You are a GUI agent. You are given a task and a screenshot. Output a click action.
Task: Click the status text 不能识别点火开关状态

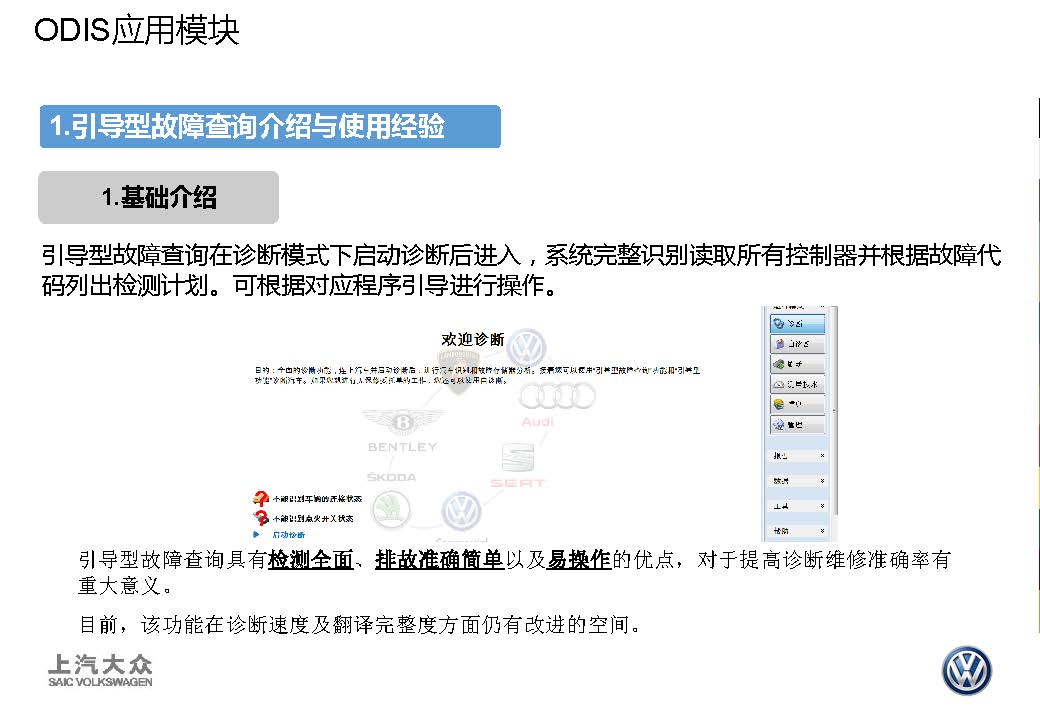click(313, 518)
